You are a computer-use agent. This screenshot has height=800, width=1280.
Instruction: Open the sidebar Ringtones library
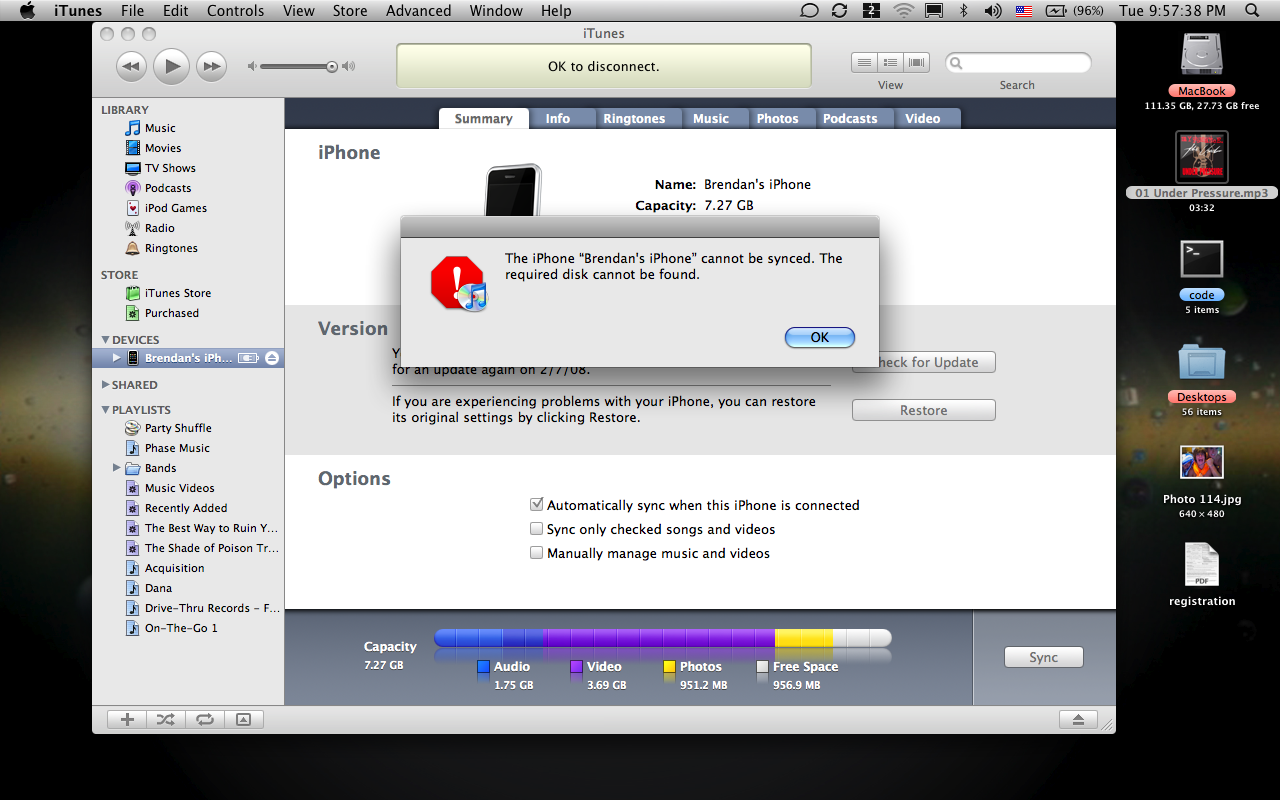pos(161,248)
